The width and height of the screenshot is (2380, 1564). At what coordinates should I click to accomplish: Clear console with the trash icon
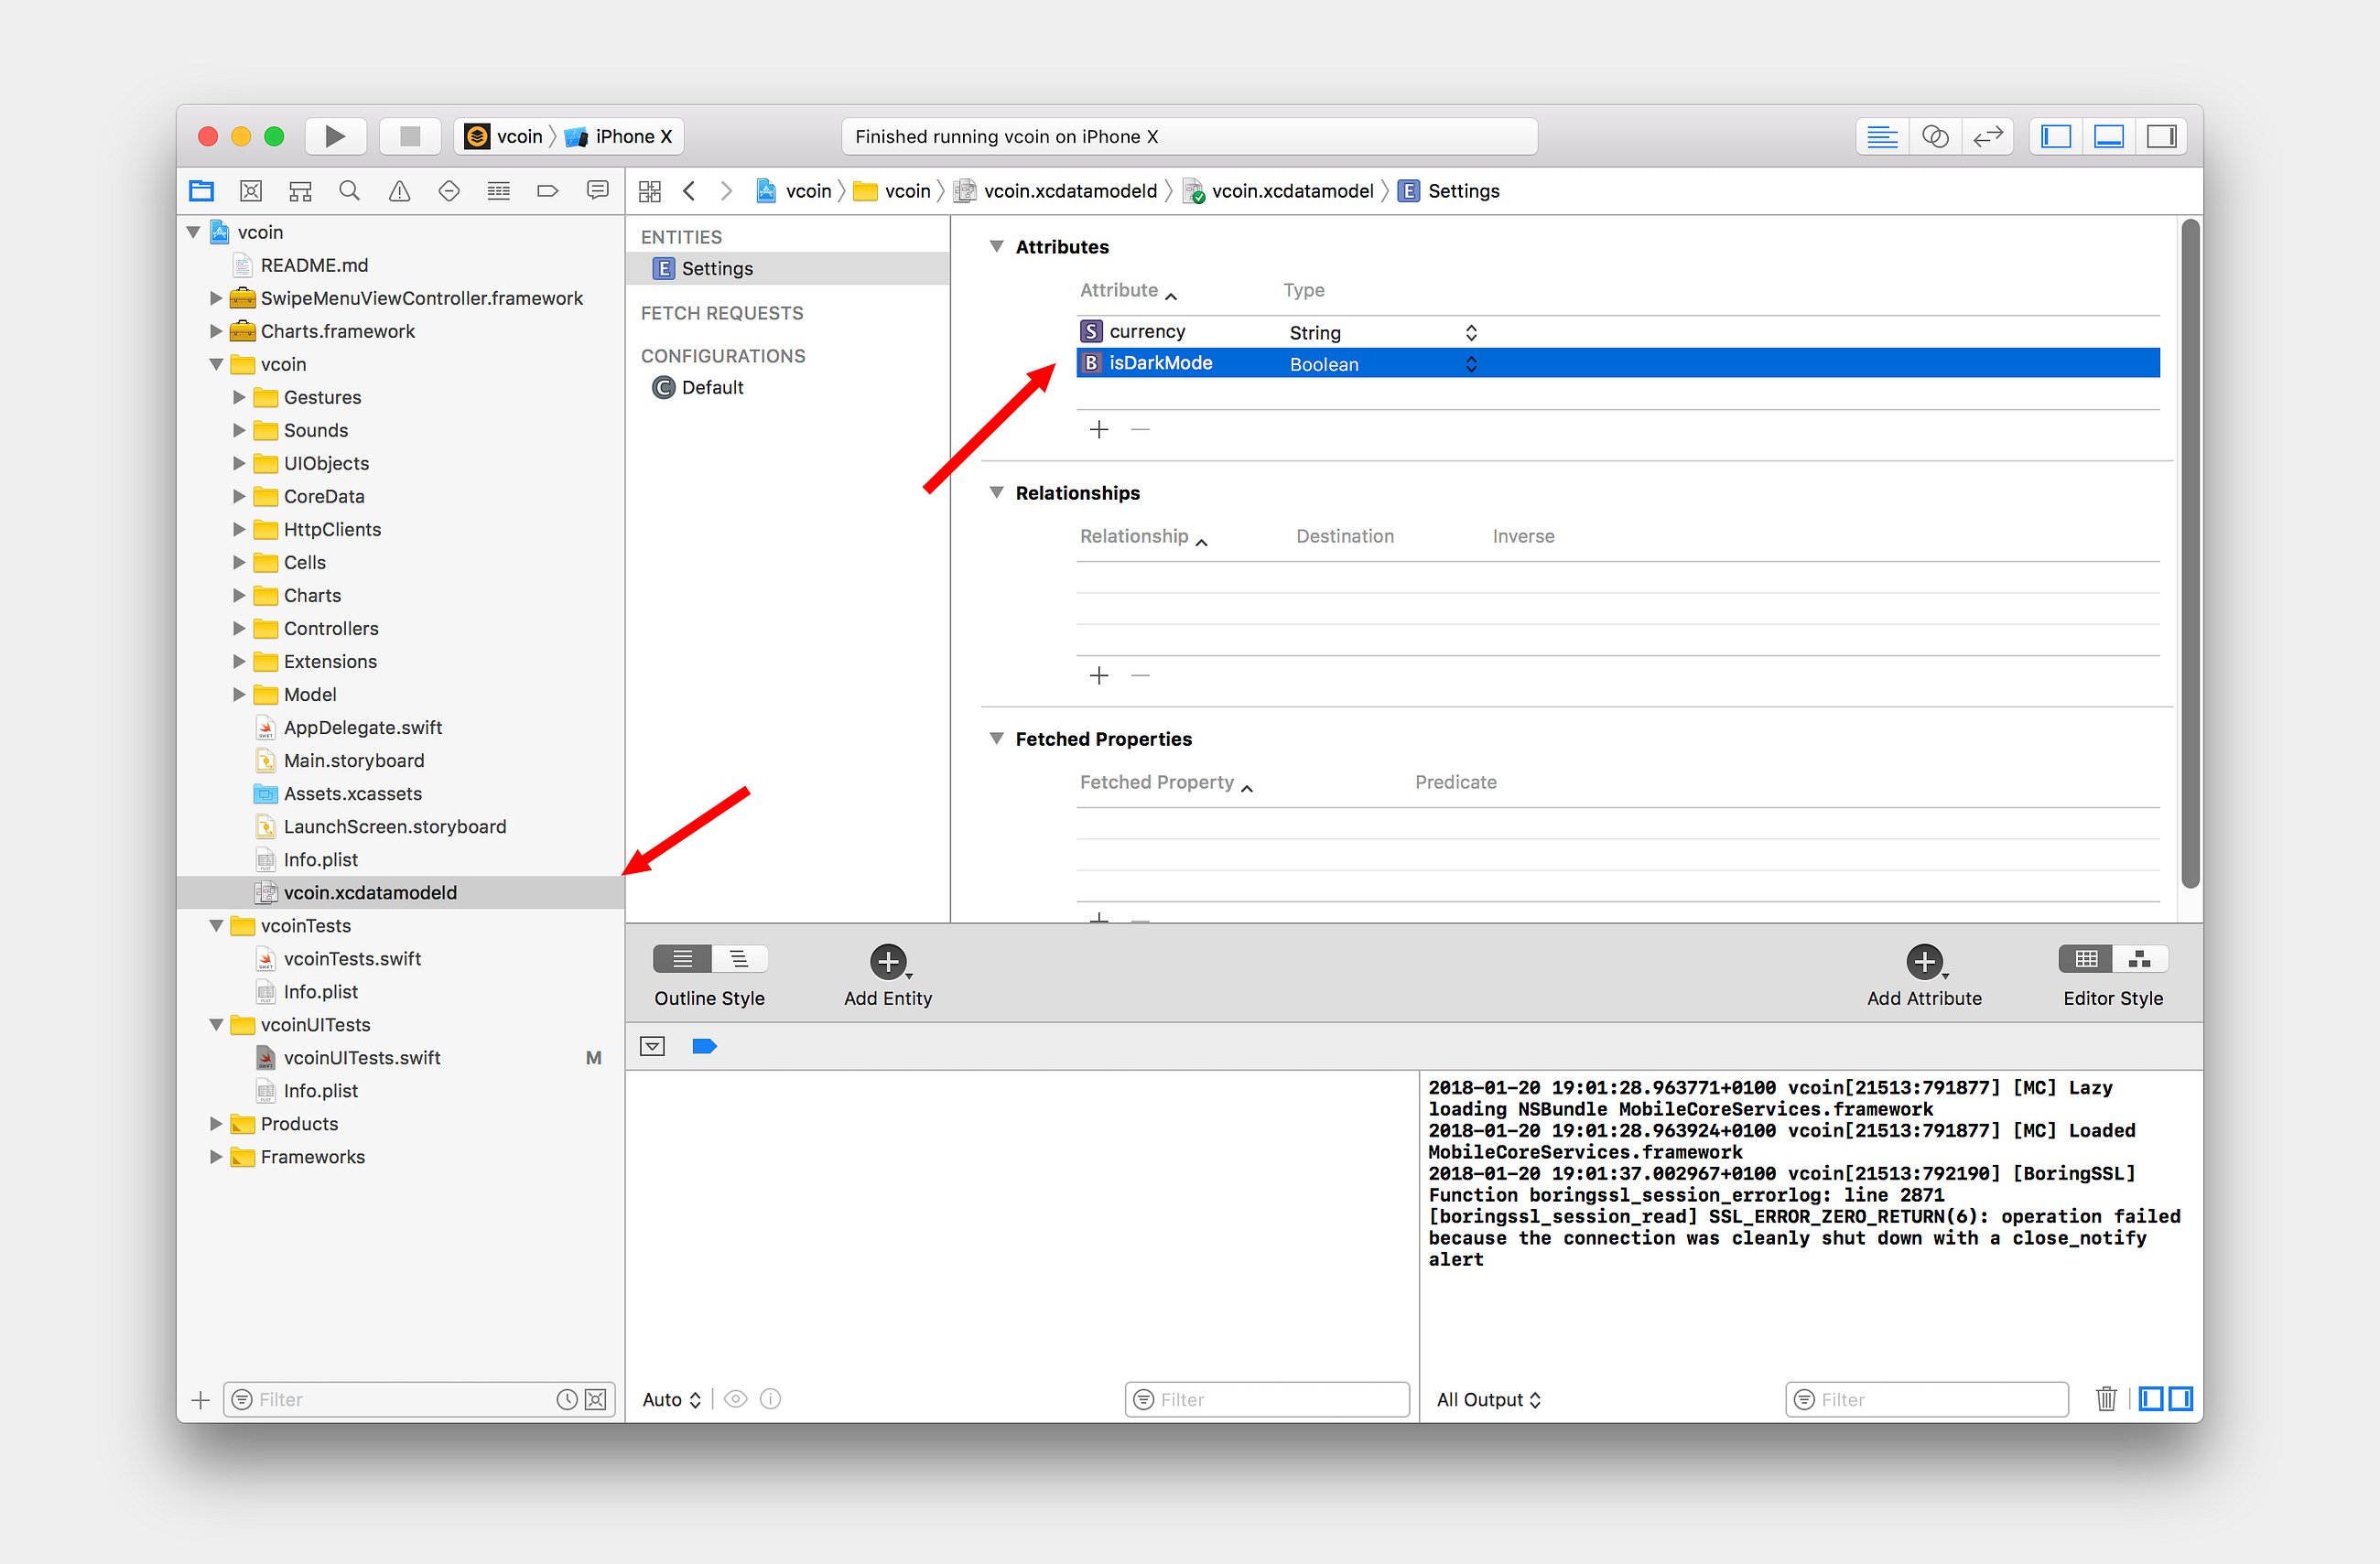2105,1398
